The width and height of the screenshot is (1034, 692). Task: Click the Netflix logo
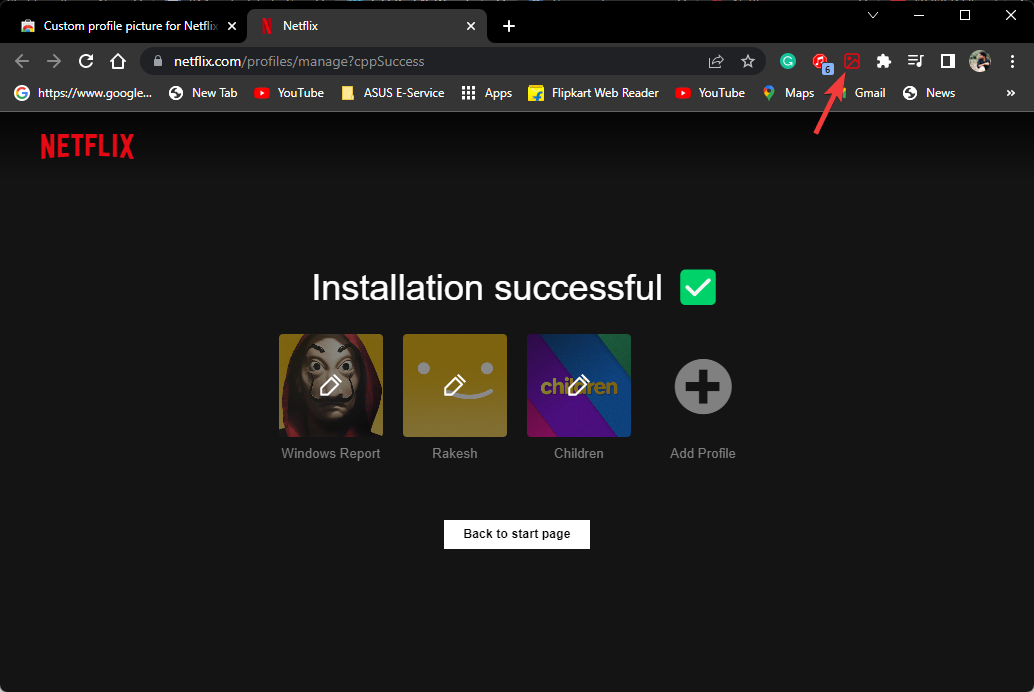tap(87, 146)
